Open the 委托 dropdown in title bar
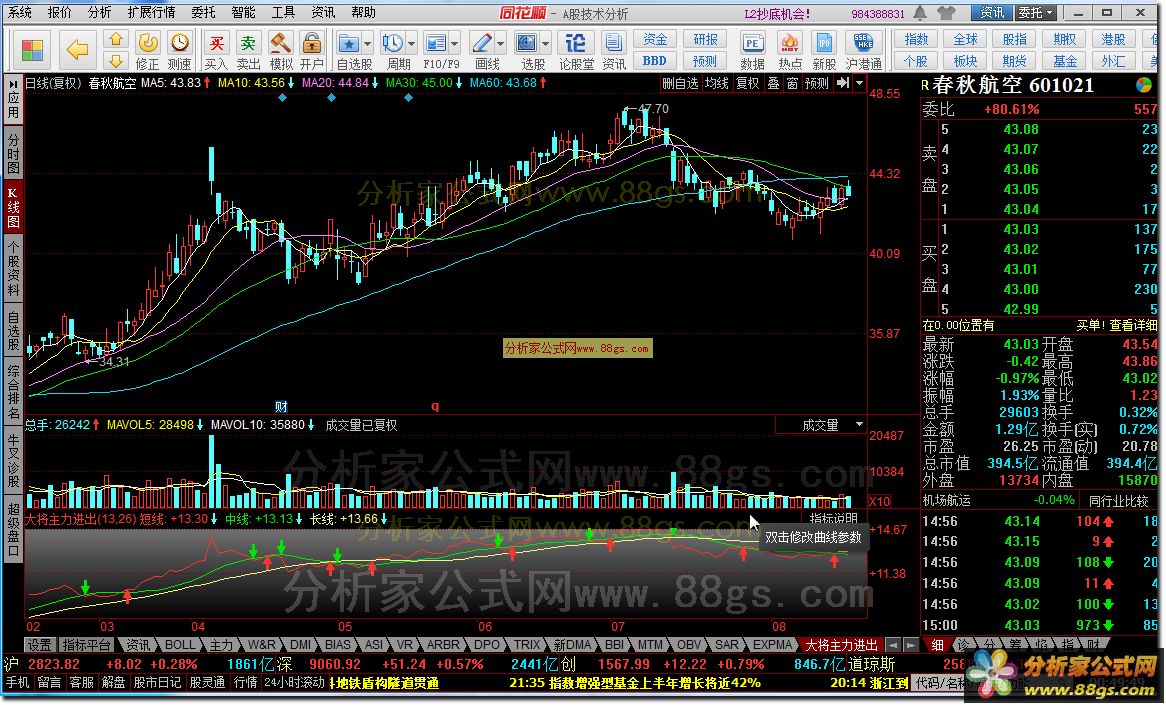The image size is (1166, 705). (x=1037, y=13)
